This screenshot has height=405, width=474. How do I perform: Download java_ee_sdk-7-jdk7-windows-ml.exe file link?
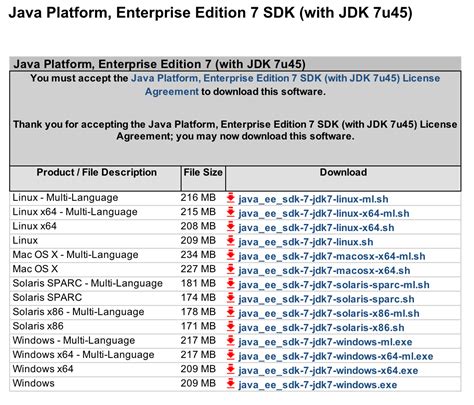[x=325, y=343]
